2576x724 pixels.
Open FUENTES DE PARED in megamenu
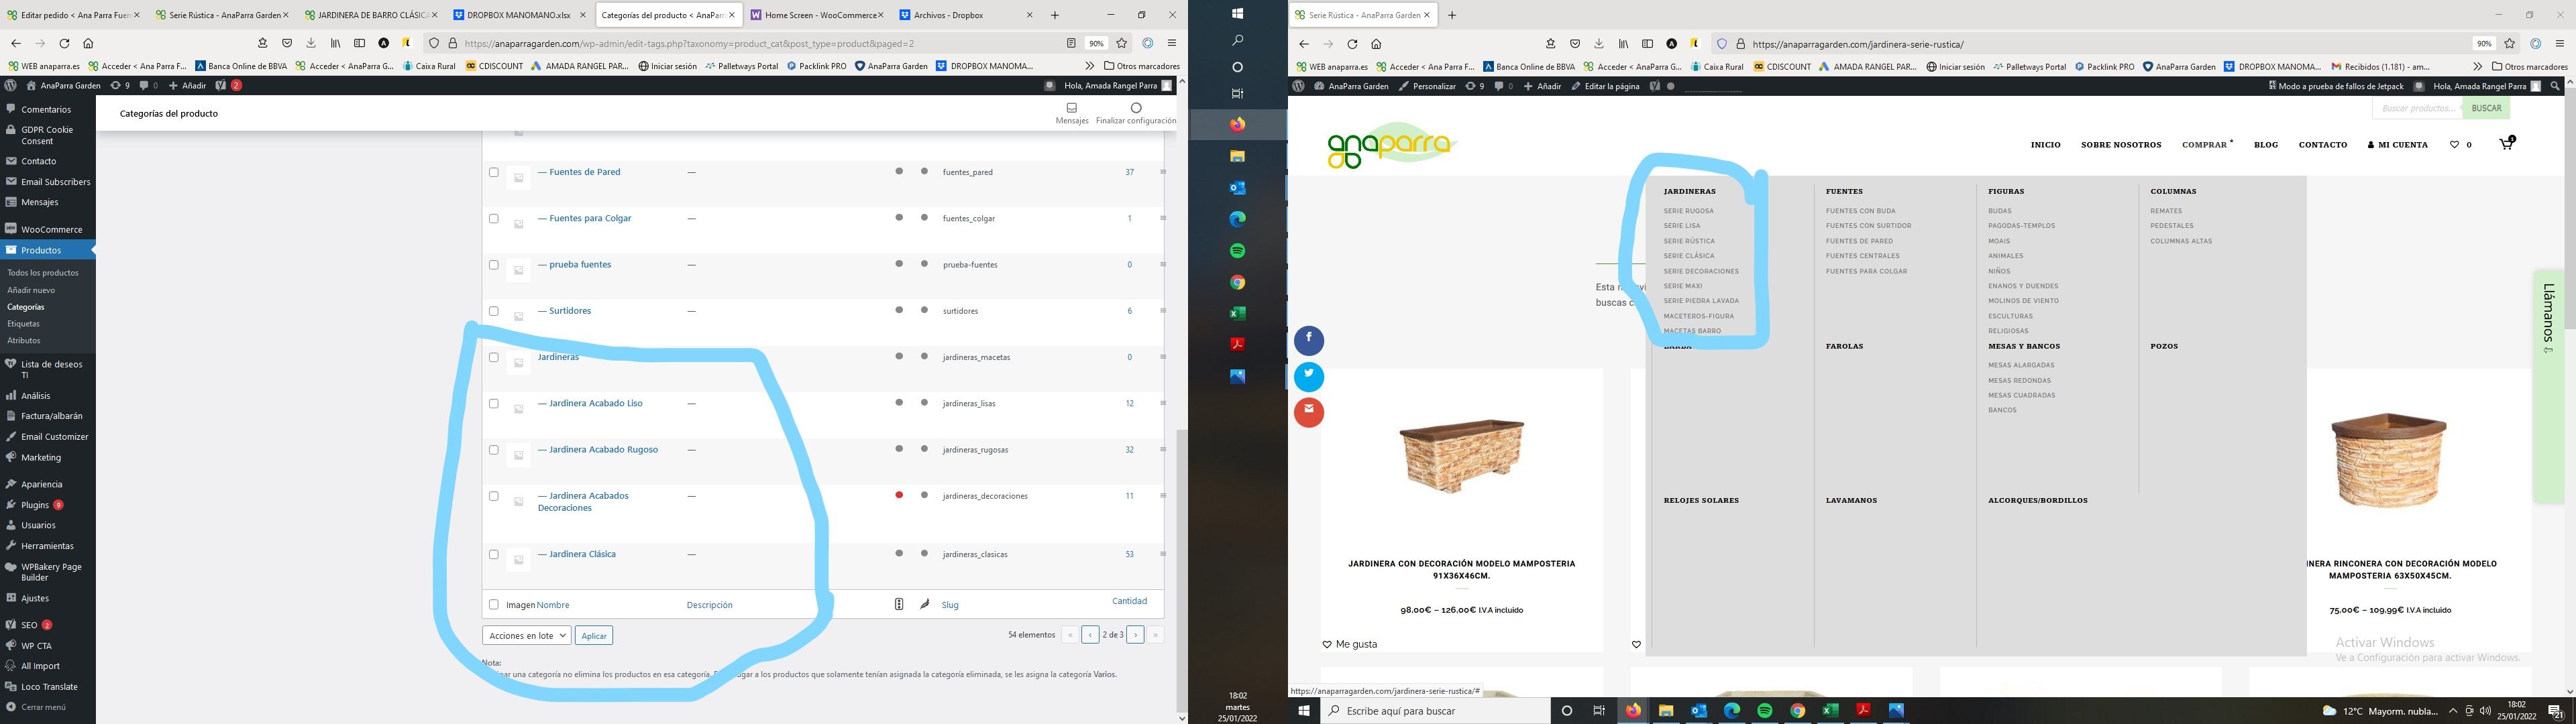[1859, 241]
